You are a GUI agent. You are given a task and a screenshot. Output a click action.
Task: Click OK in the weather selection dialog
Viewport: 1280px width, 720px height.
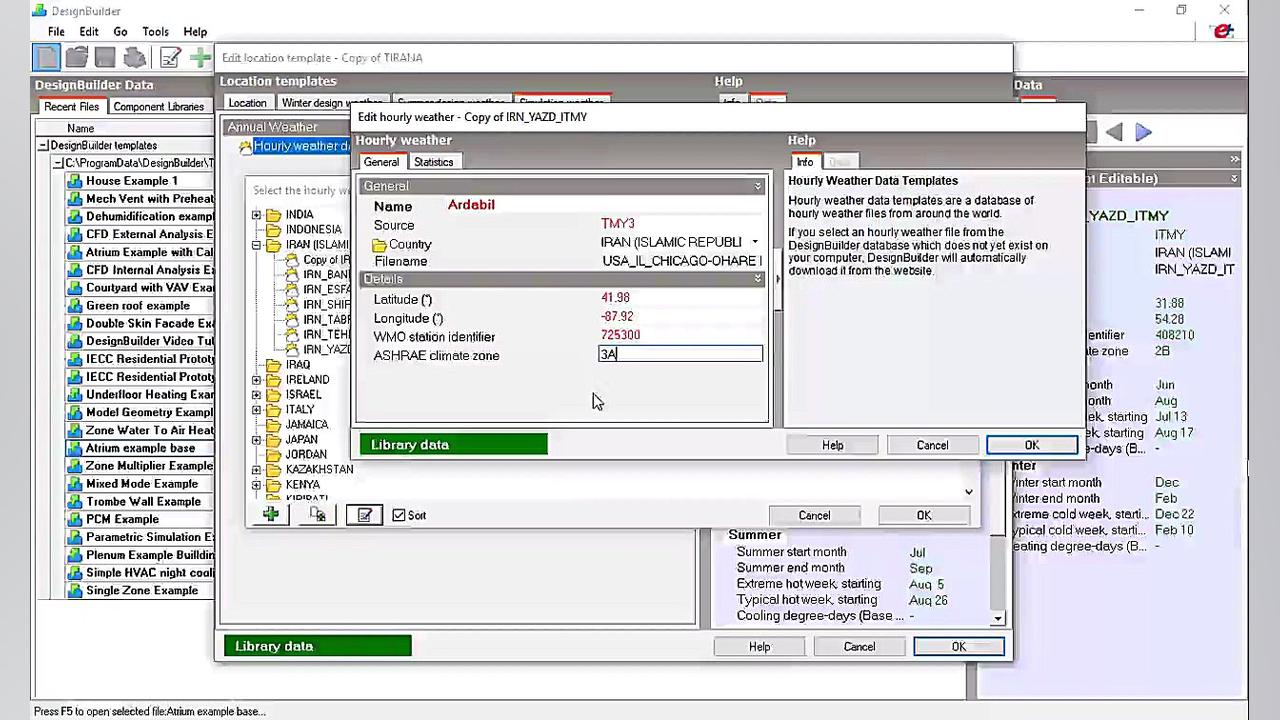[924, 516]
